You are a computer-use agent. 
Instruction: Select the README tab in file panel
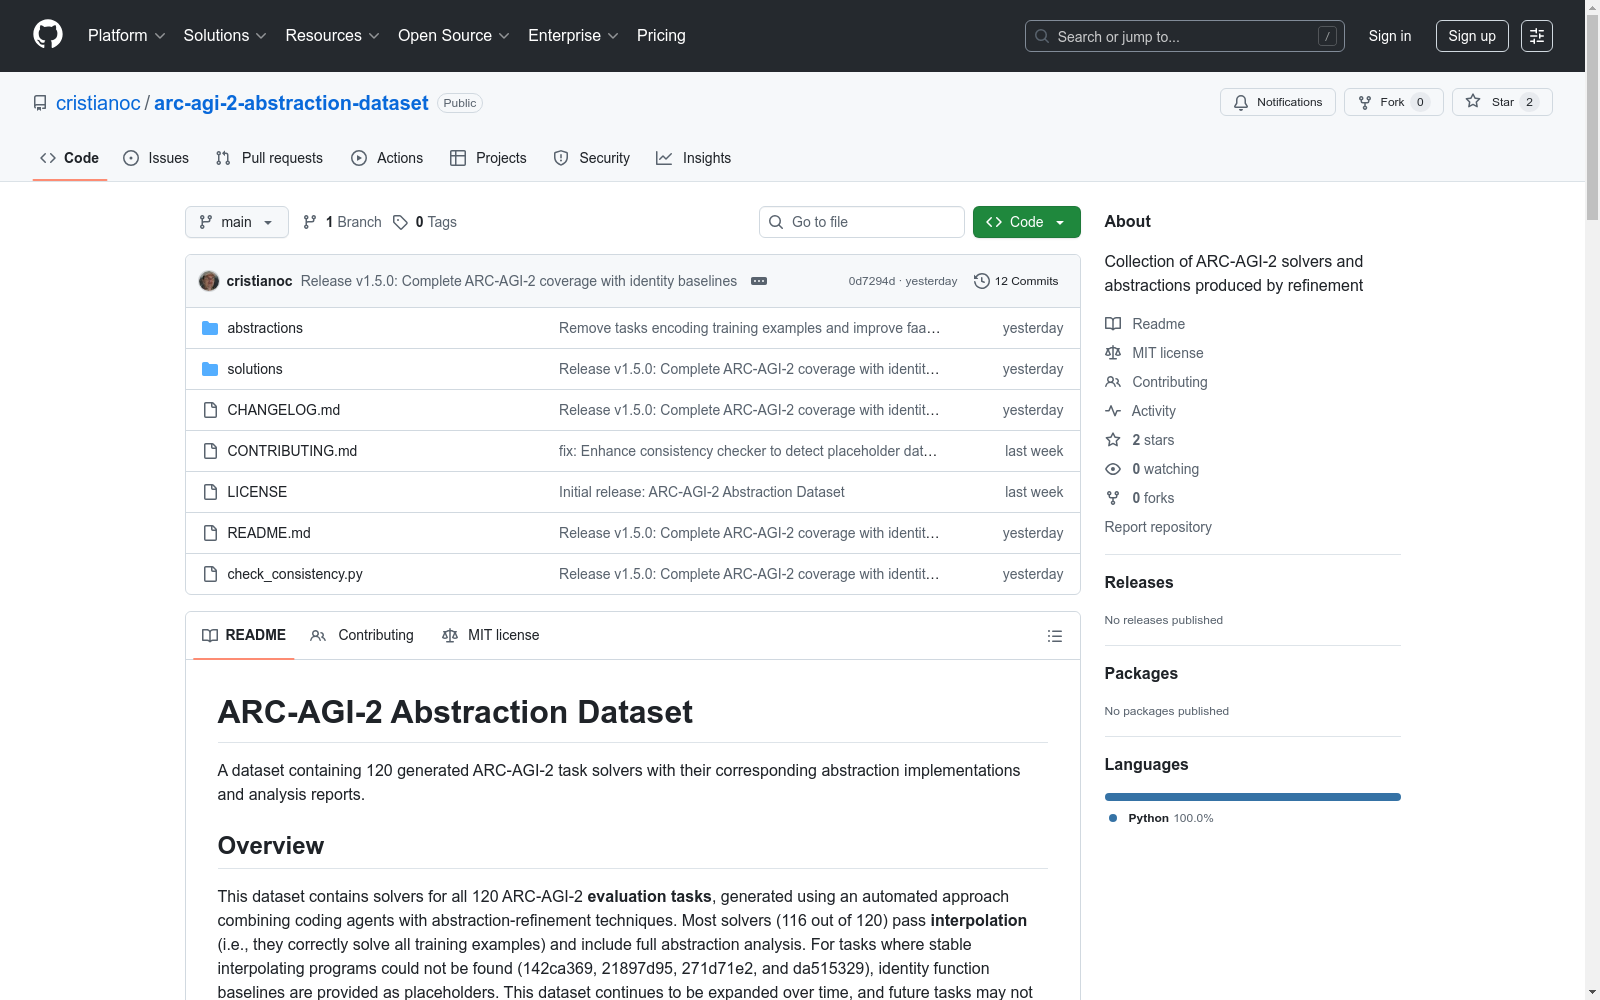(x=244, y=635)
